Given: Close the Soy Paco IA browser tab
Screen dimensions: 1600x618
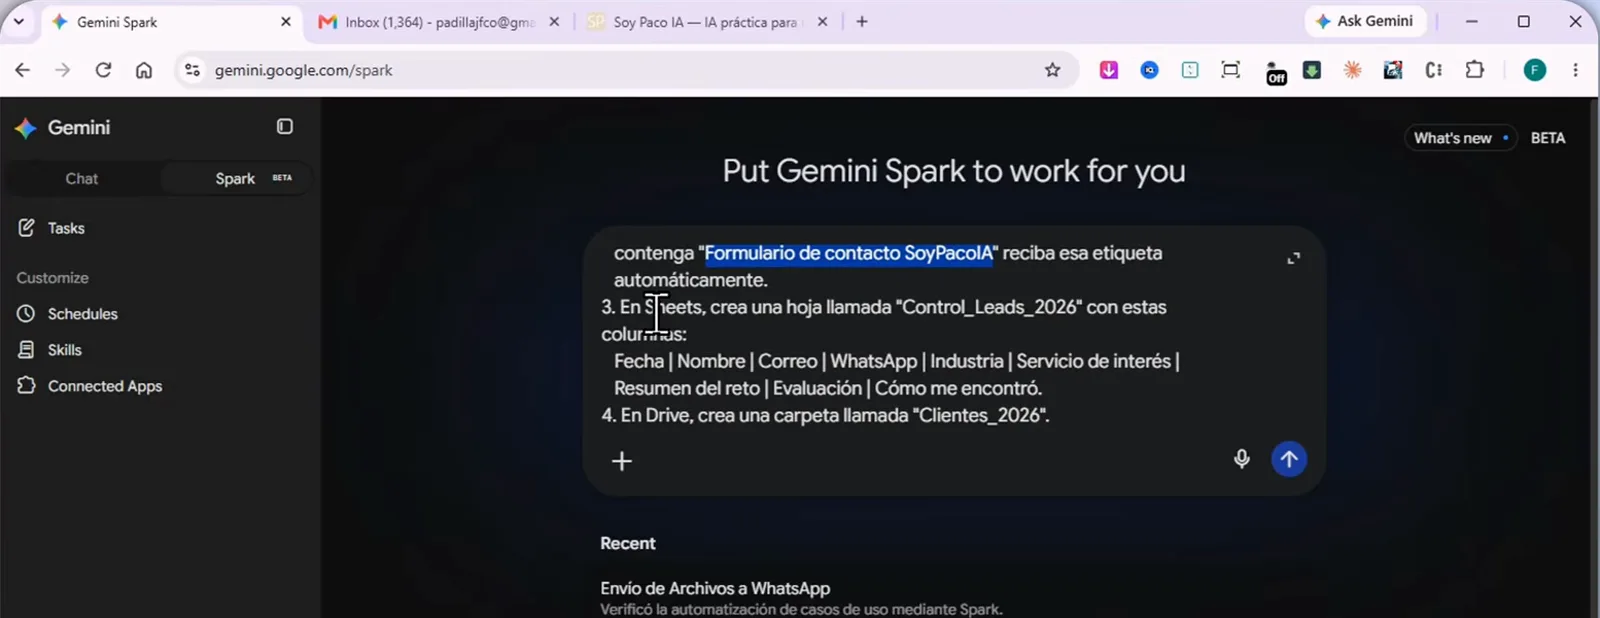Looking at the screenshot, I should pyautogui.click(x=822, y=22).
